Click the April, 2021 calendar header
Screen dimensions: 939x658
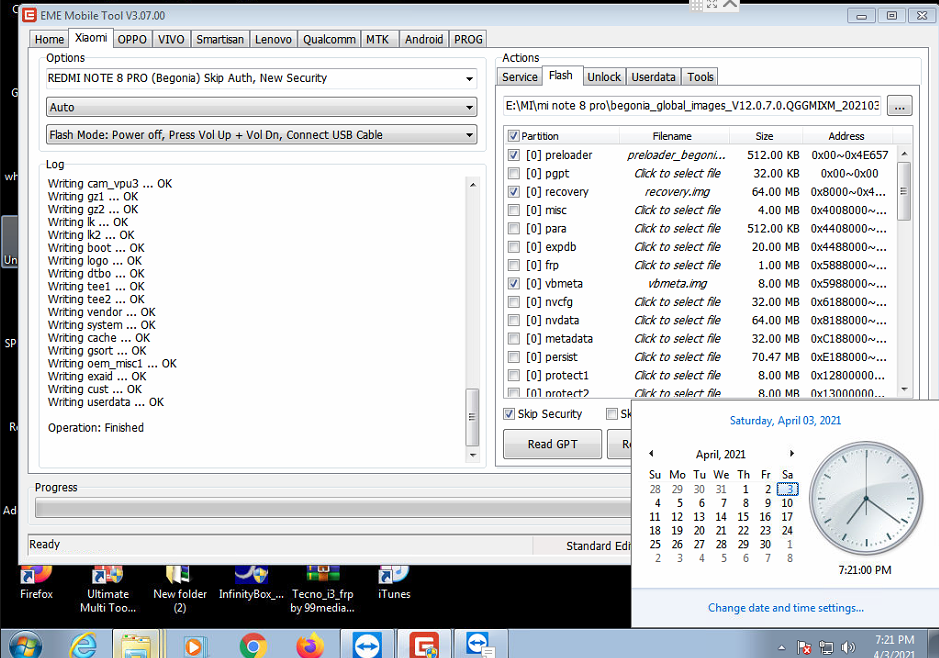(720, 454)
